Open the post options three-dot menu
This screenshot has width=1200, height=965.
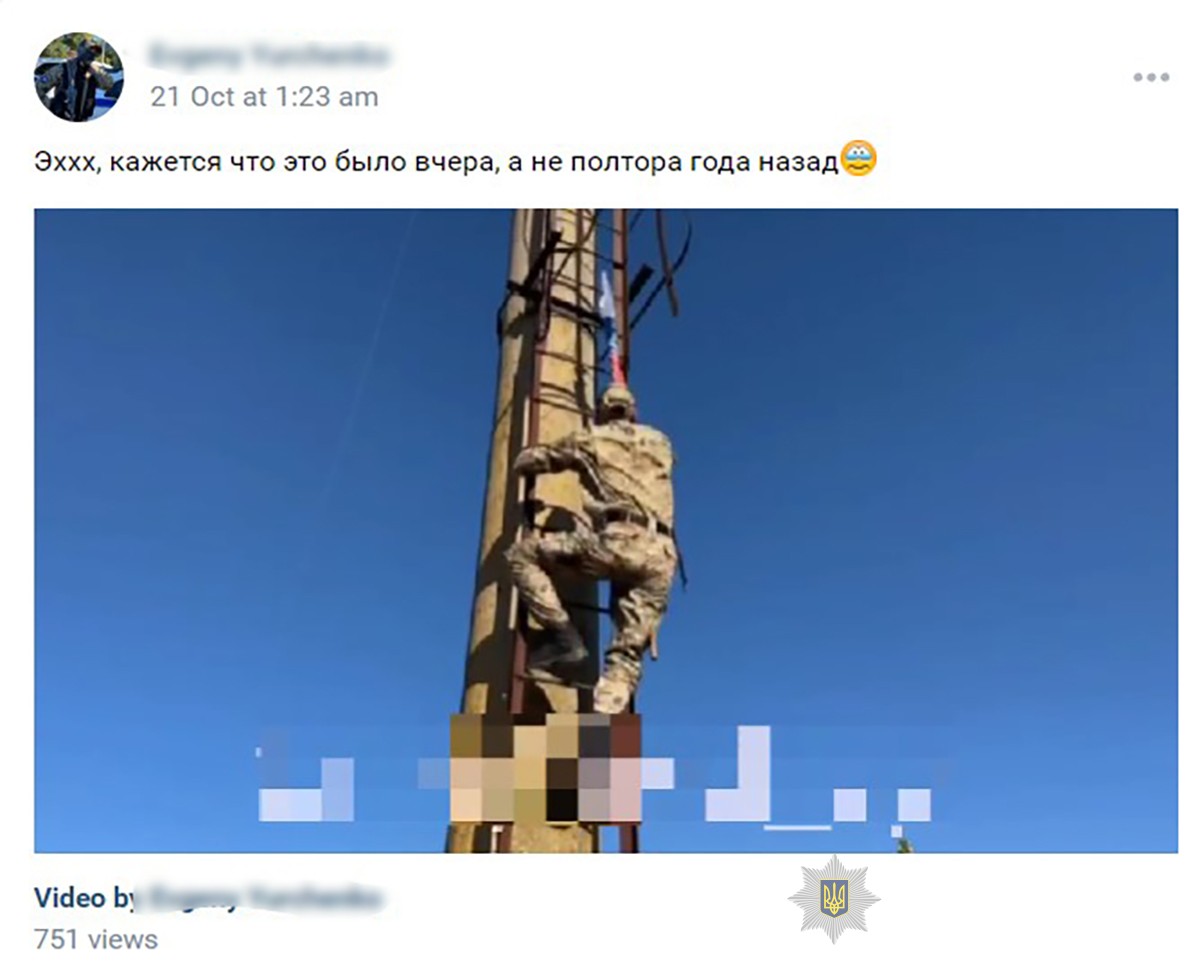[x=1151, y=77]
